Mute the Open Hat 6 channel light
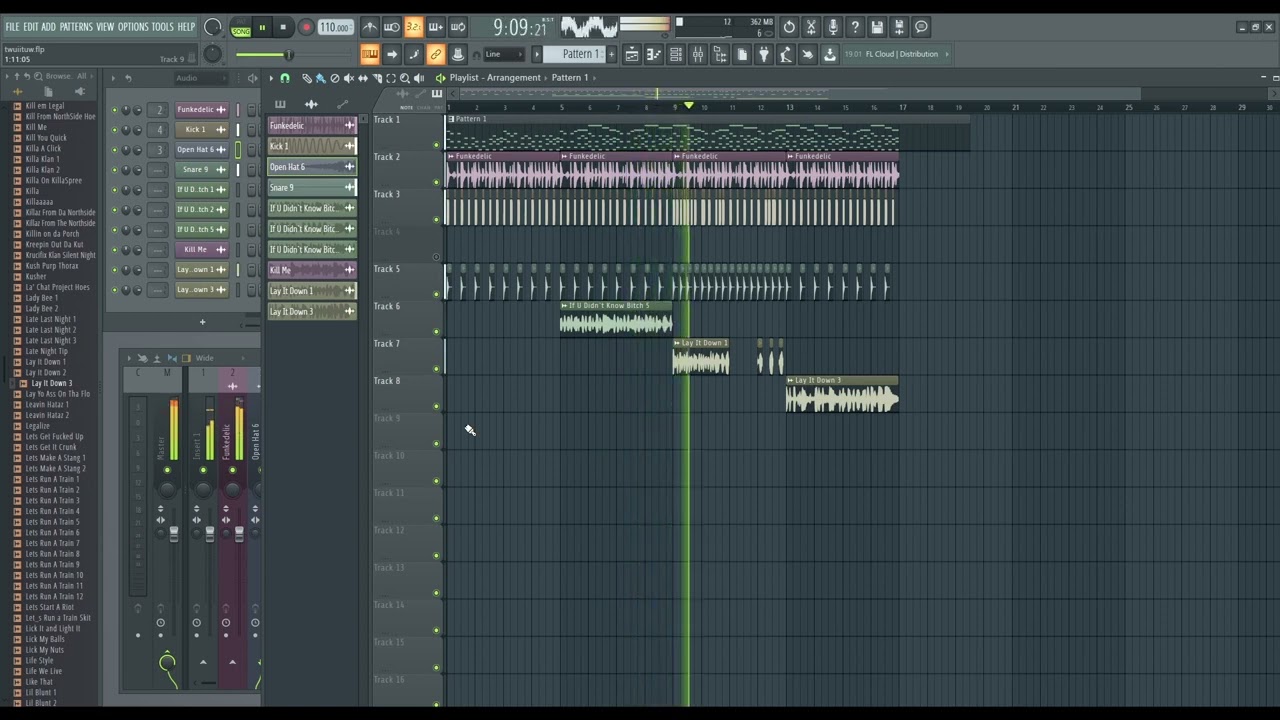This screenshot has width=1280, height=720. (x=114, y=150)
